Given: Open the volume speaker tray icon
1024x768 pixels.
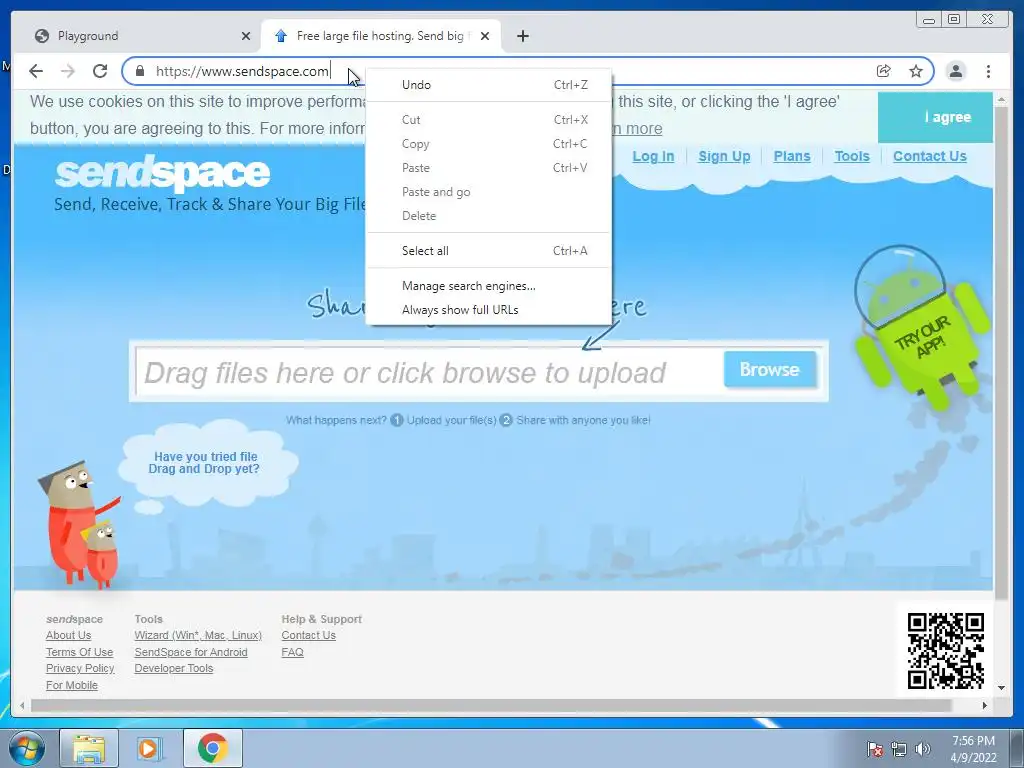Looking at the screenshot, I should (x=922, y=748).
